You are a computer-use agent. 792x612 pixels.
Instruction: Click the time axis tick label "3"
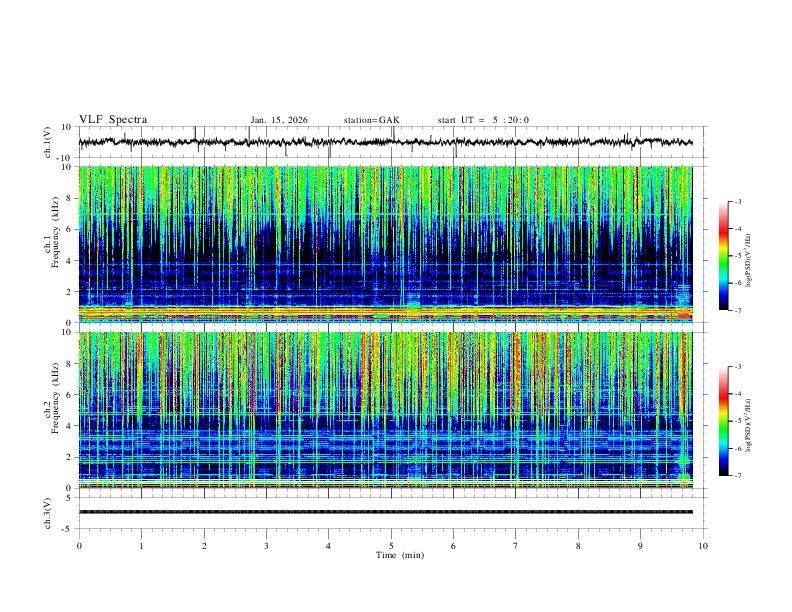[x=266, y=546]
